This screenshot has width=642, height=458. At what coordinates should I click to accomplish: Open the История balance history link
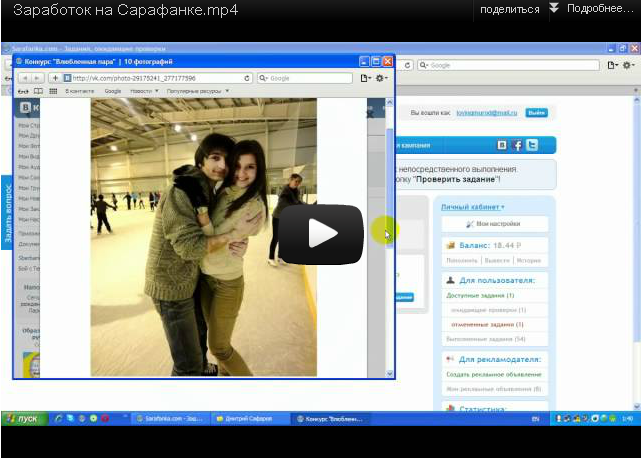point(528,260)
